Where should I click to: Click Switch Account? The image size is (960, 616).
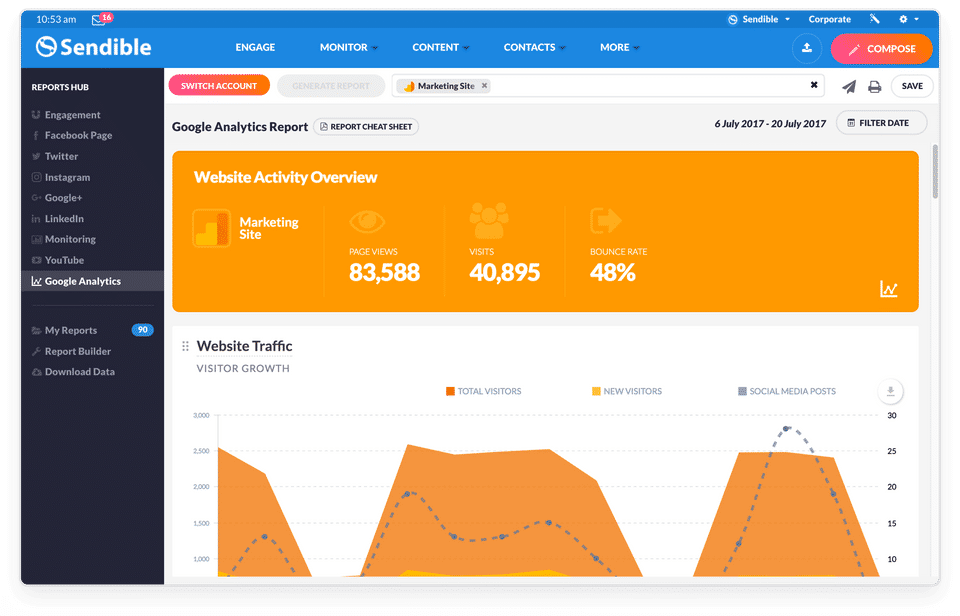coord(219,86)
